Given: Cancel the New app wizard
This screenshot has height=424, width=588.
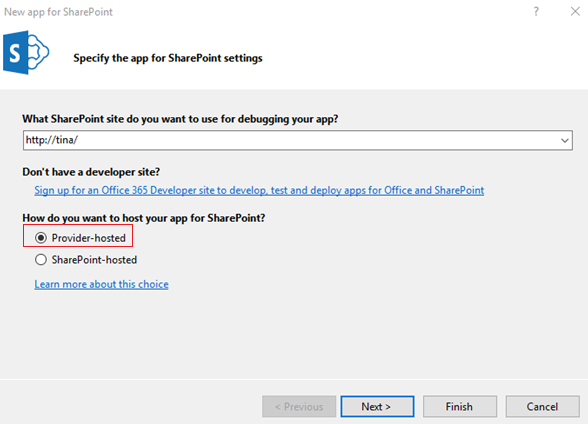Looking at the screenshot, I should (542, 406).
